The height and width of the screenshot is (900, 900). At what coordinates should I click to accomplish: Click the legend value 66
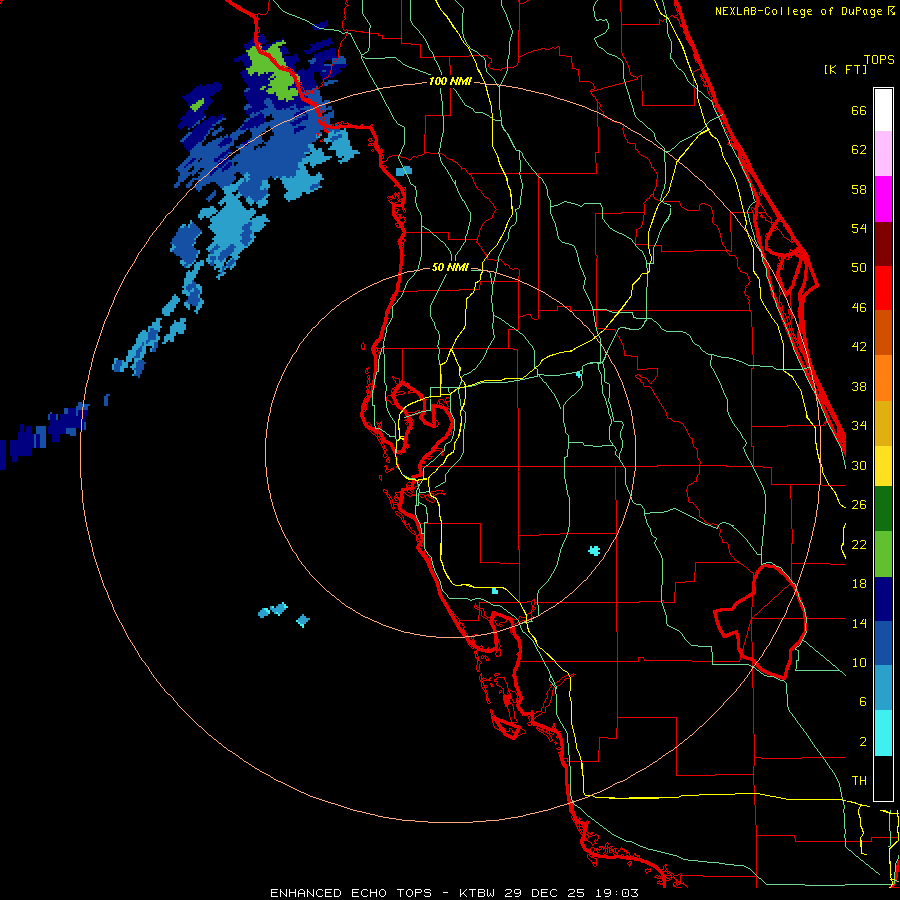[859, 110]
